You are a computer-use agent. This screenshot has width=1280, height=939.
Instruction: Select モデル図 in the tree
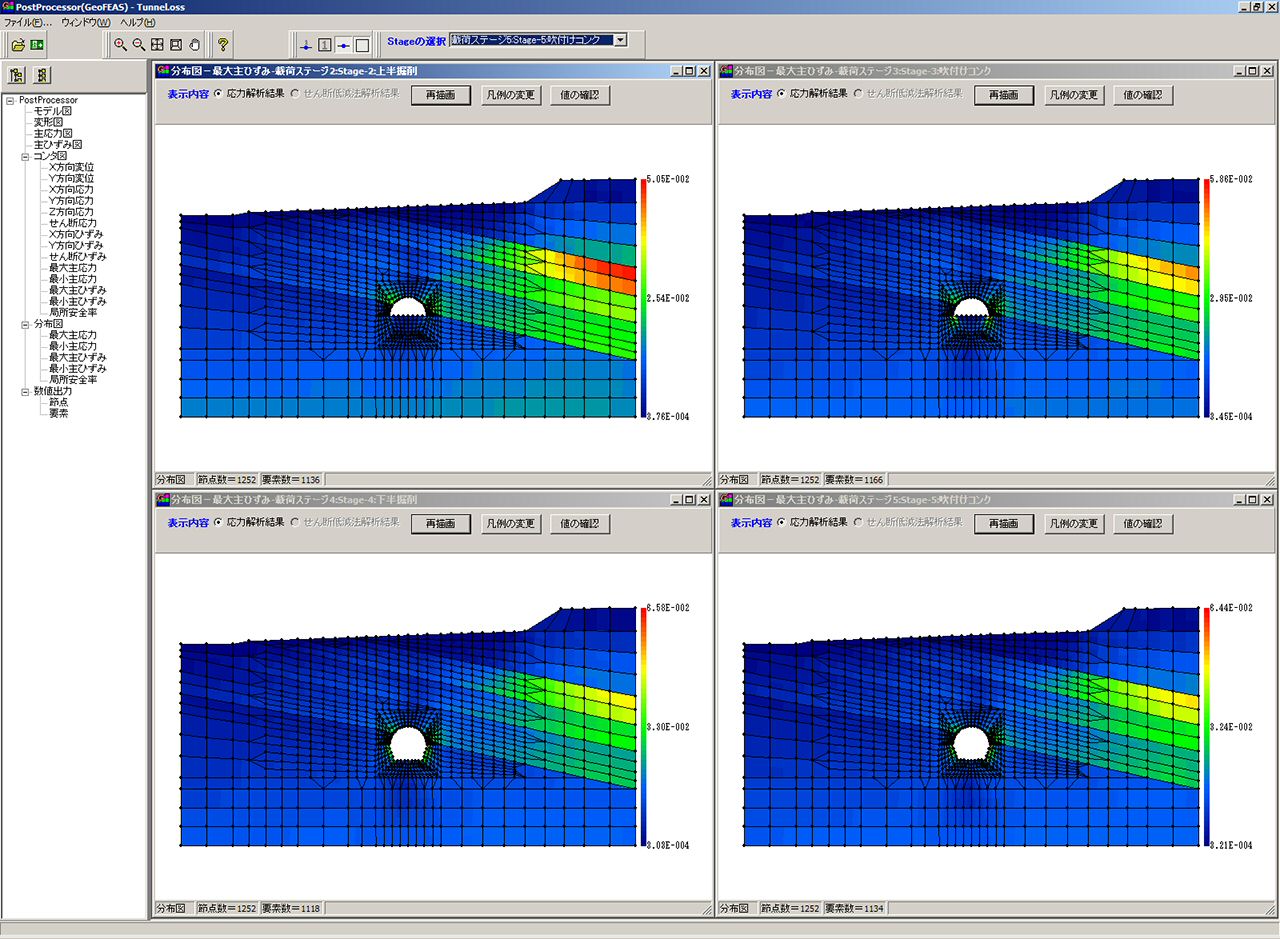pyautogui.click(x=54, y=111)
